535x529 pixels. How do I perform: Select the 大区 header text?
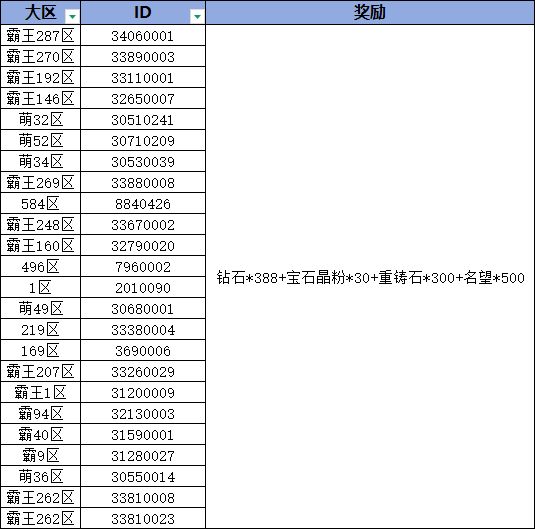pos(41,13)
